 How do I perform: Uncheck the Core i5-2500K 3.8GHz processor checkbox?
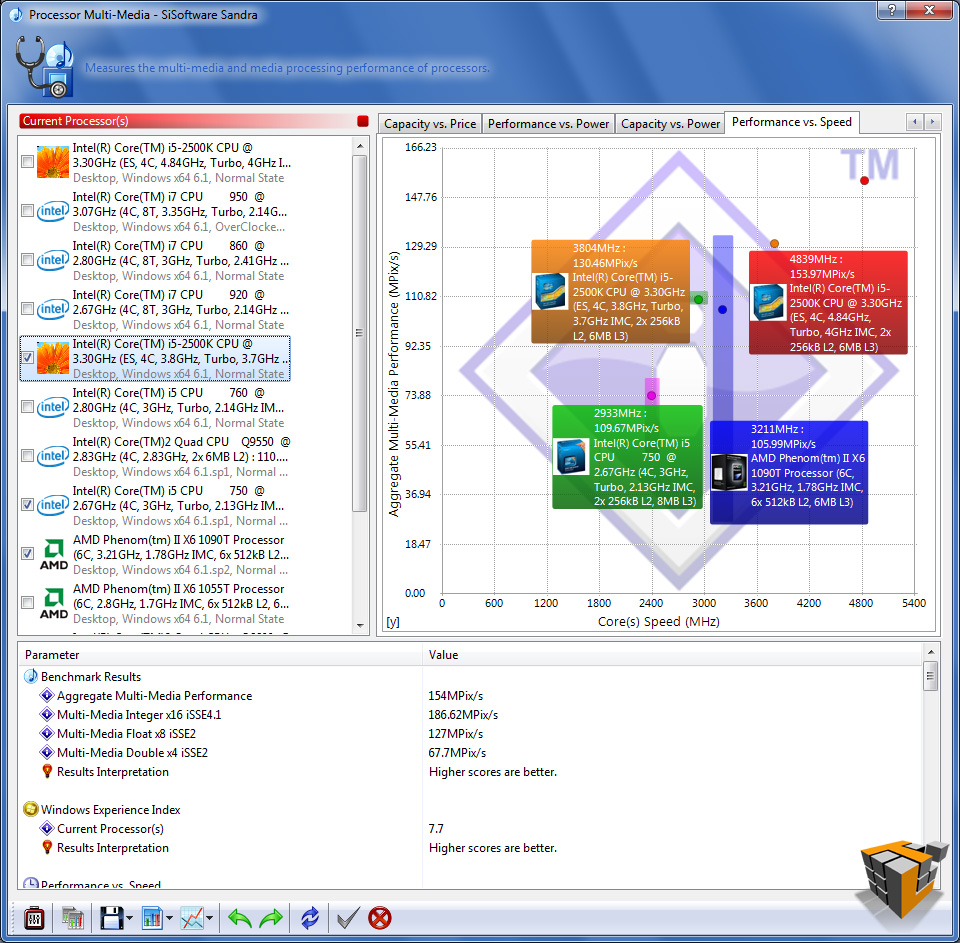pos(28,358)
